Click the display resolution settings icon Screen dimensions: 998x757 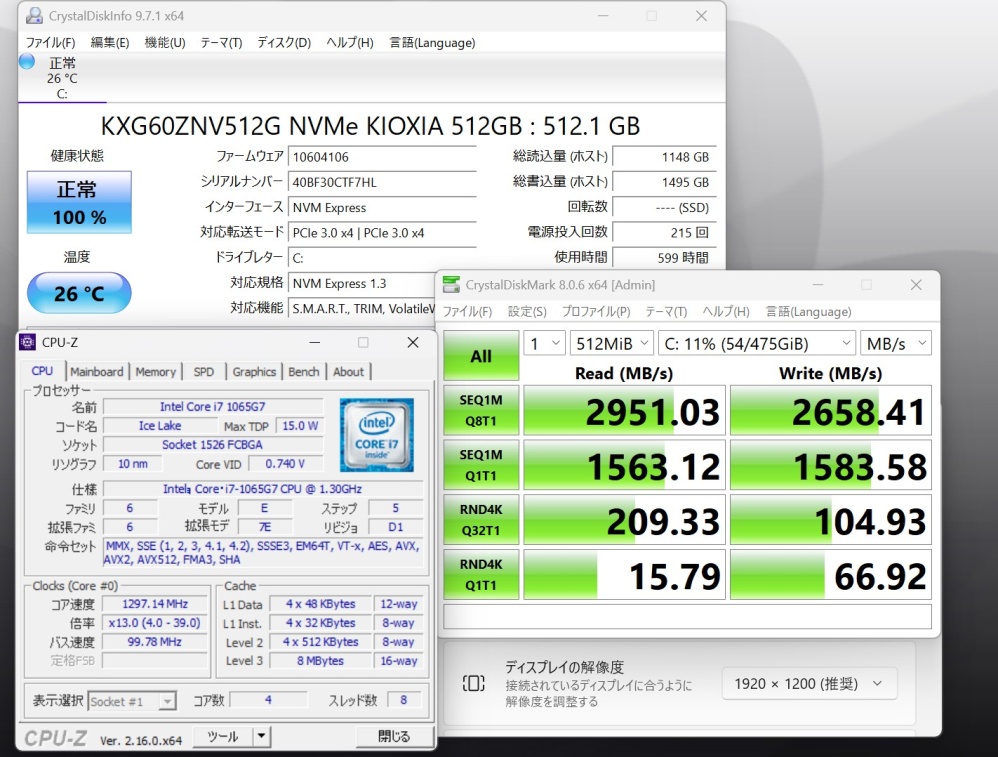point(474,684)
